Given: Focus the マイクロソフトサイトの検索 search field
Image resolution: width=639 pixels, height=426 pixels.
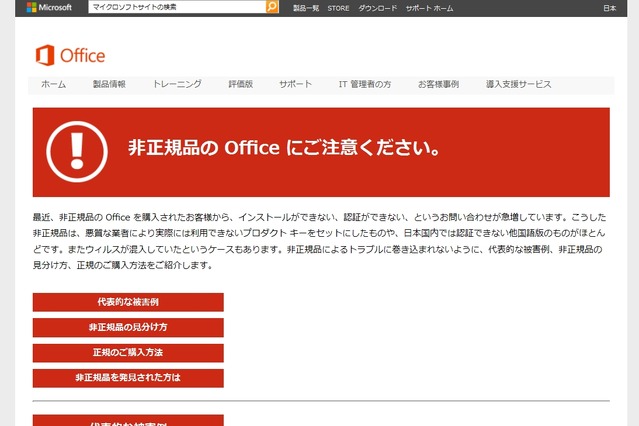Looking at the screenshot, I should [x=177, y=7].
